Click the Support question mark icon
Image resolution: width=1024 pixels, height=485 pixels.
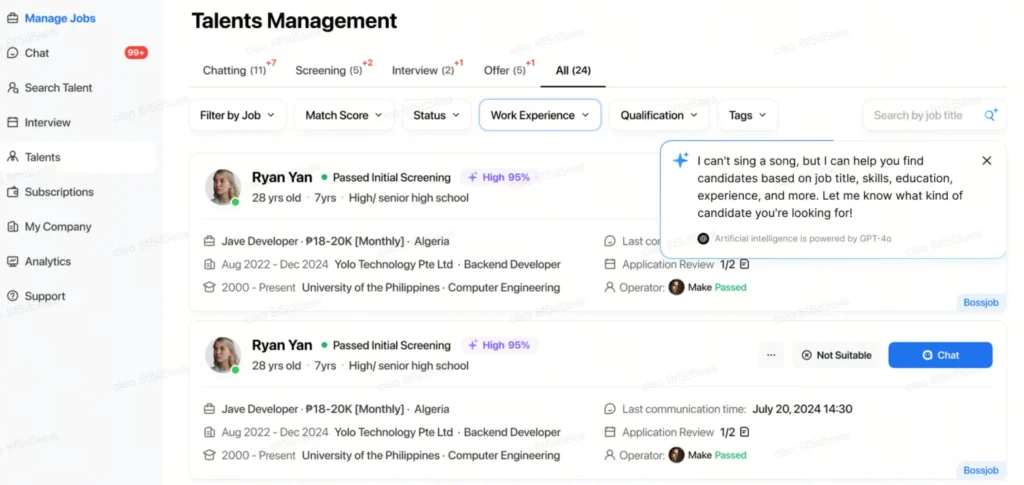pyautogui.click(x=12, y=296)
